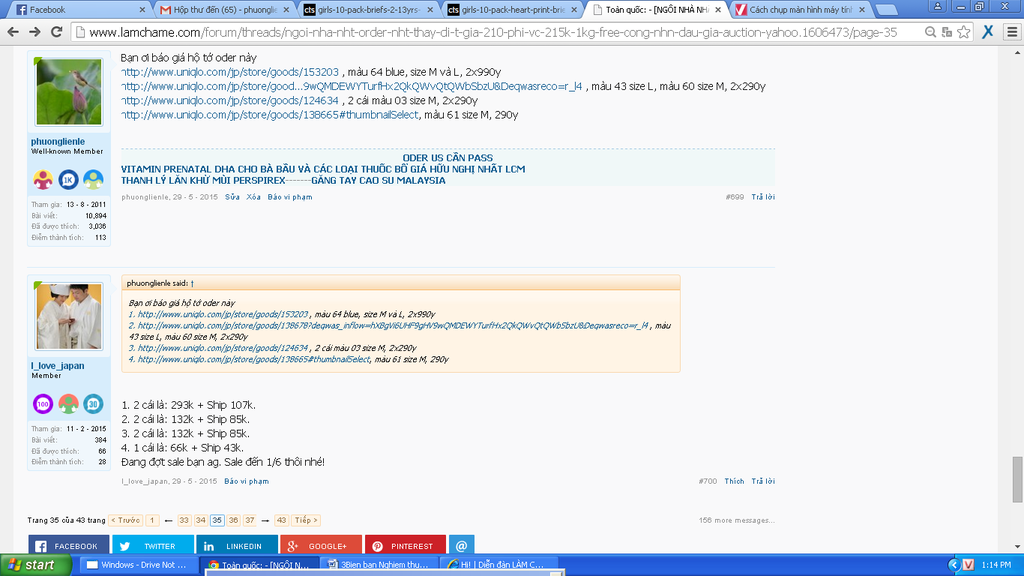1024x576 pixels.
Task: Open the uniqlo goods/153203 link in first post
Action: coord(230,72)
